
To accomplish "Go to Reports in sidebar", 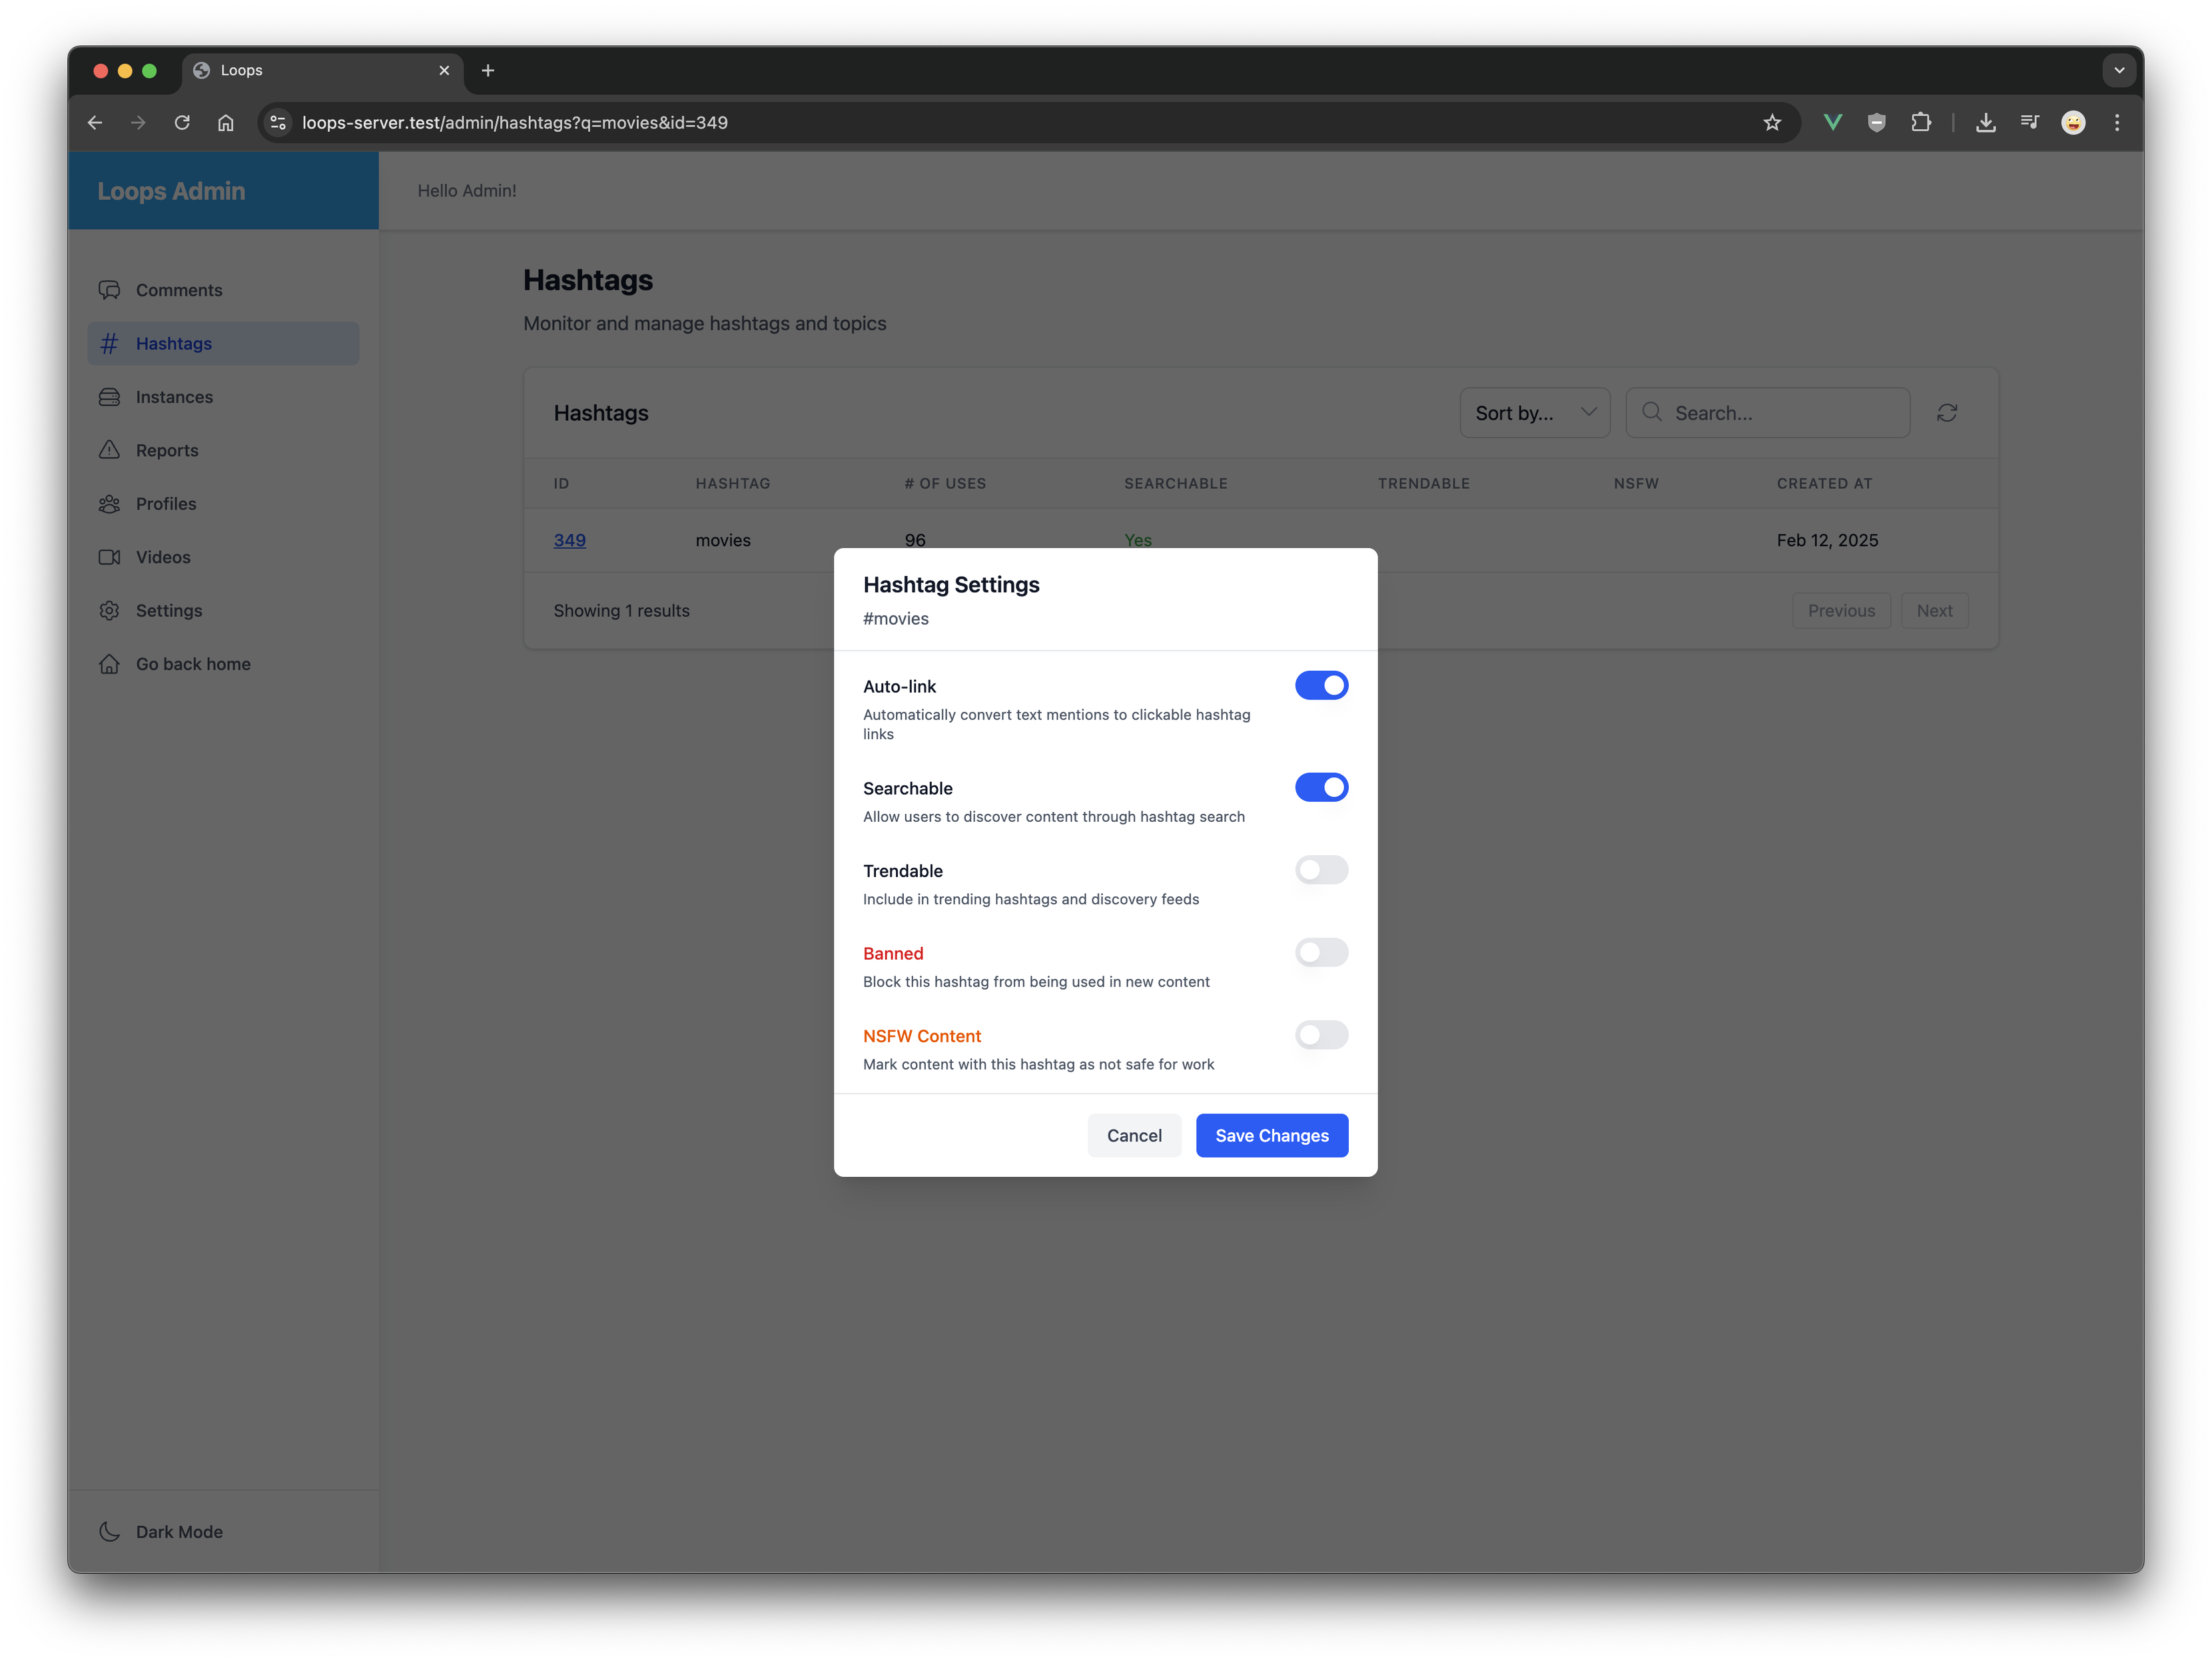I will [167, 450].
